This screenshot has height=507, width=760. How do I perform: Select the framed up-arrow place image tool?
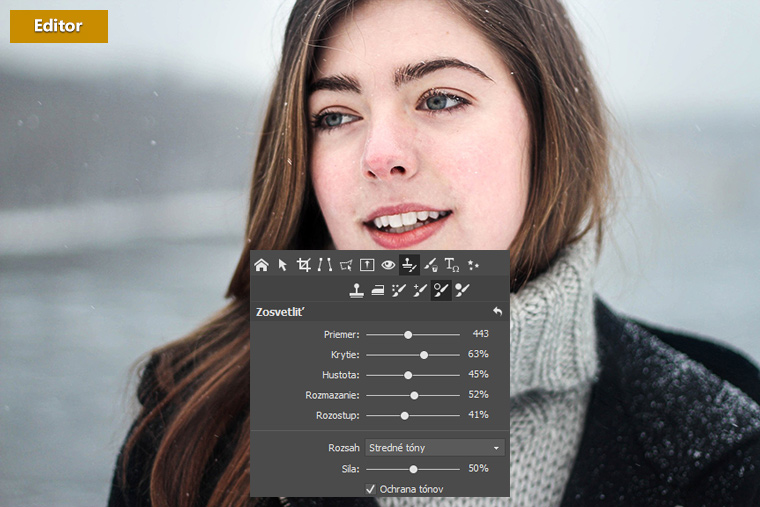(x=367, y=265)
